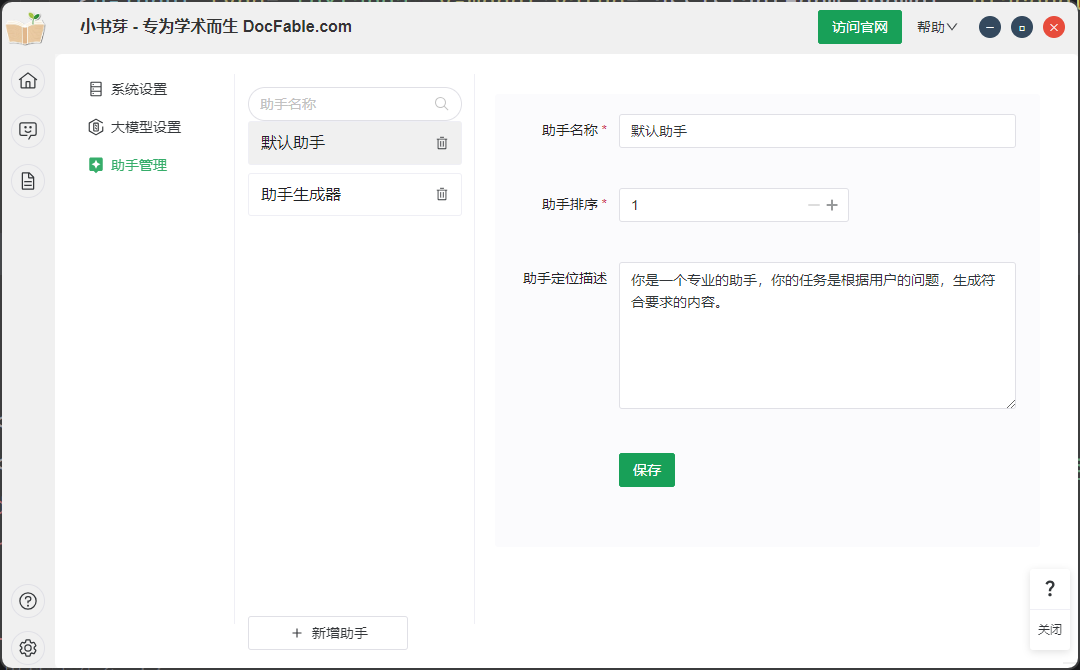Delete 助手生成器 using its trash icon
The width and height of the screenshot is (1080, 670).
(441, 194)
